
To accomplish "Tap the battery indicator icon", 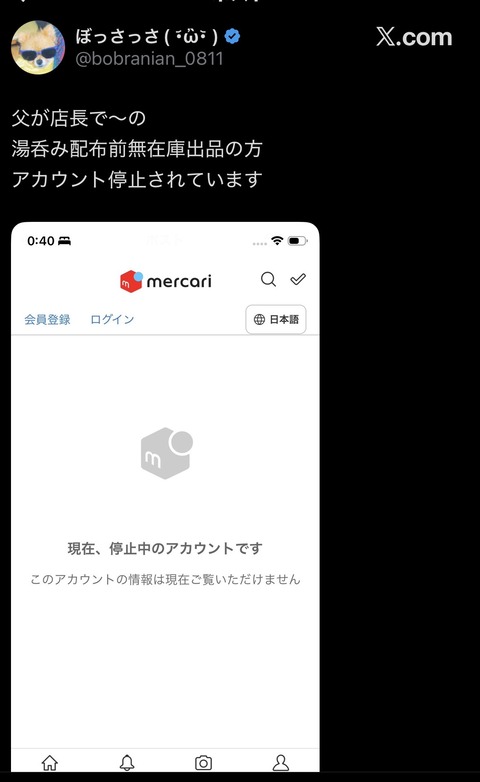I will (297, 241).
